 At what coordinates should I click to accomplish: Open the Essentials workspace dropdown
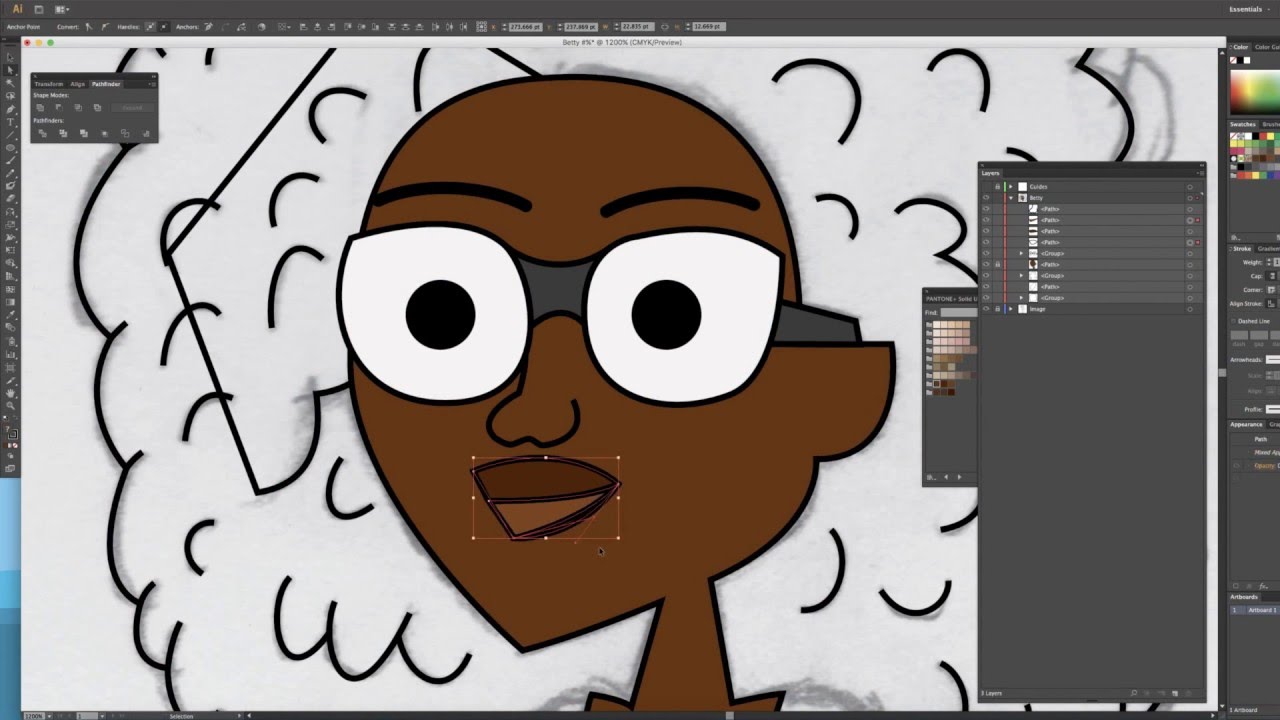point(1250,9)
